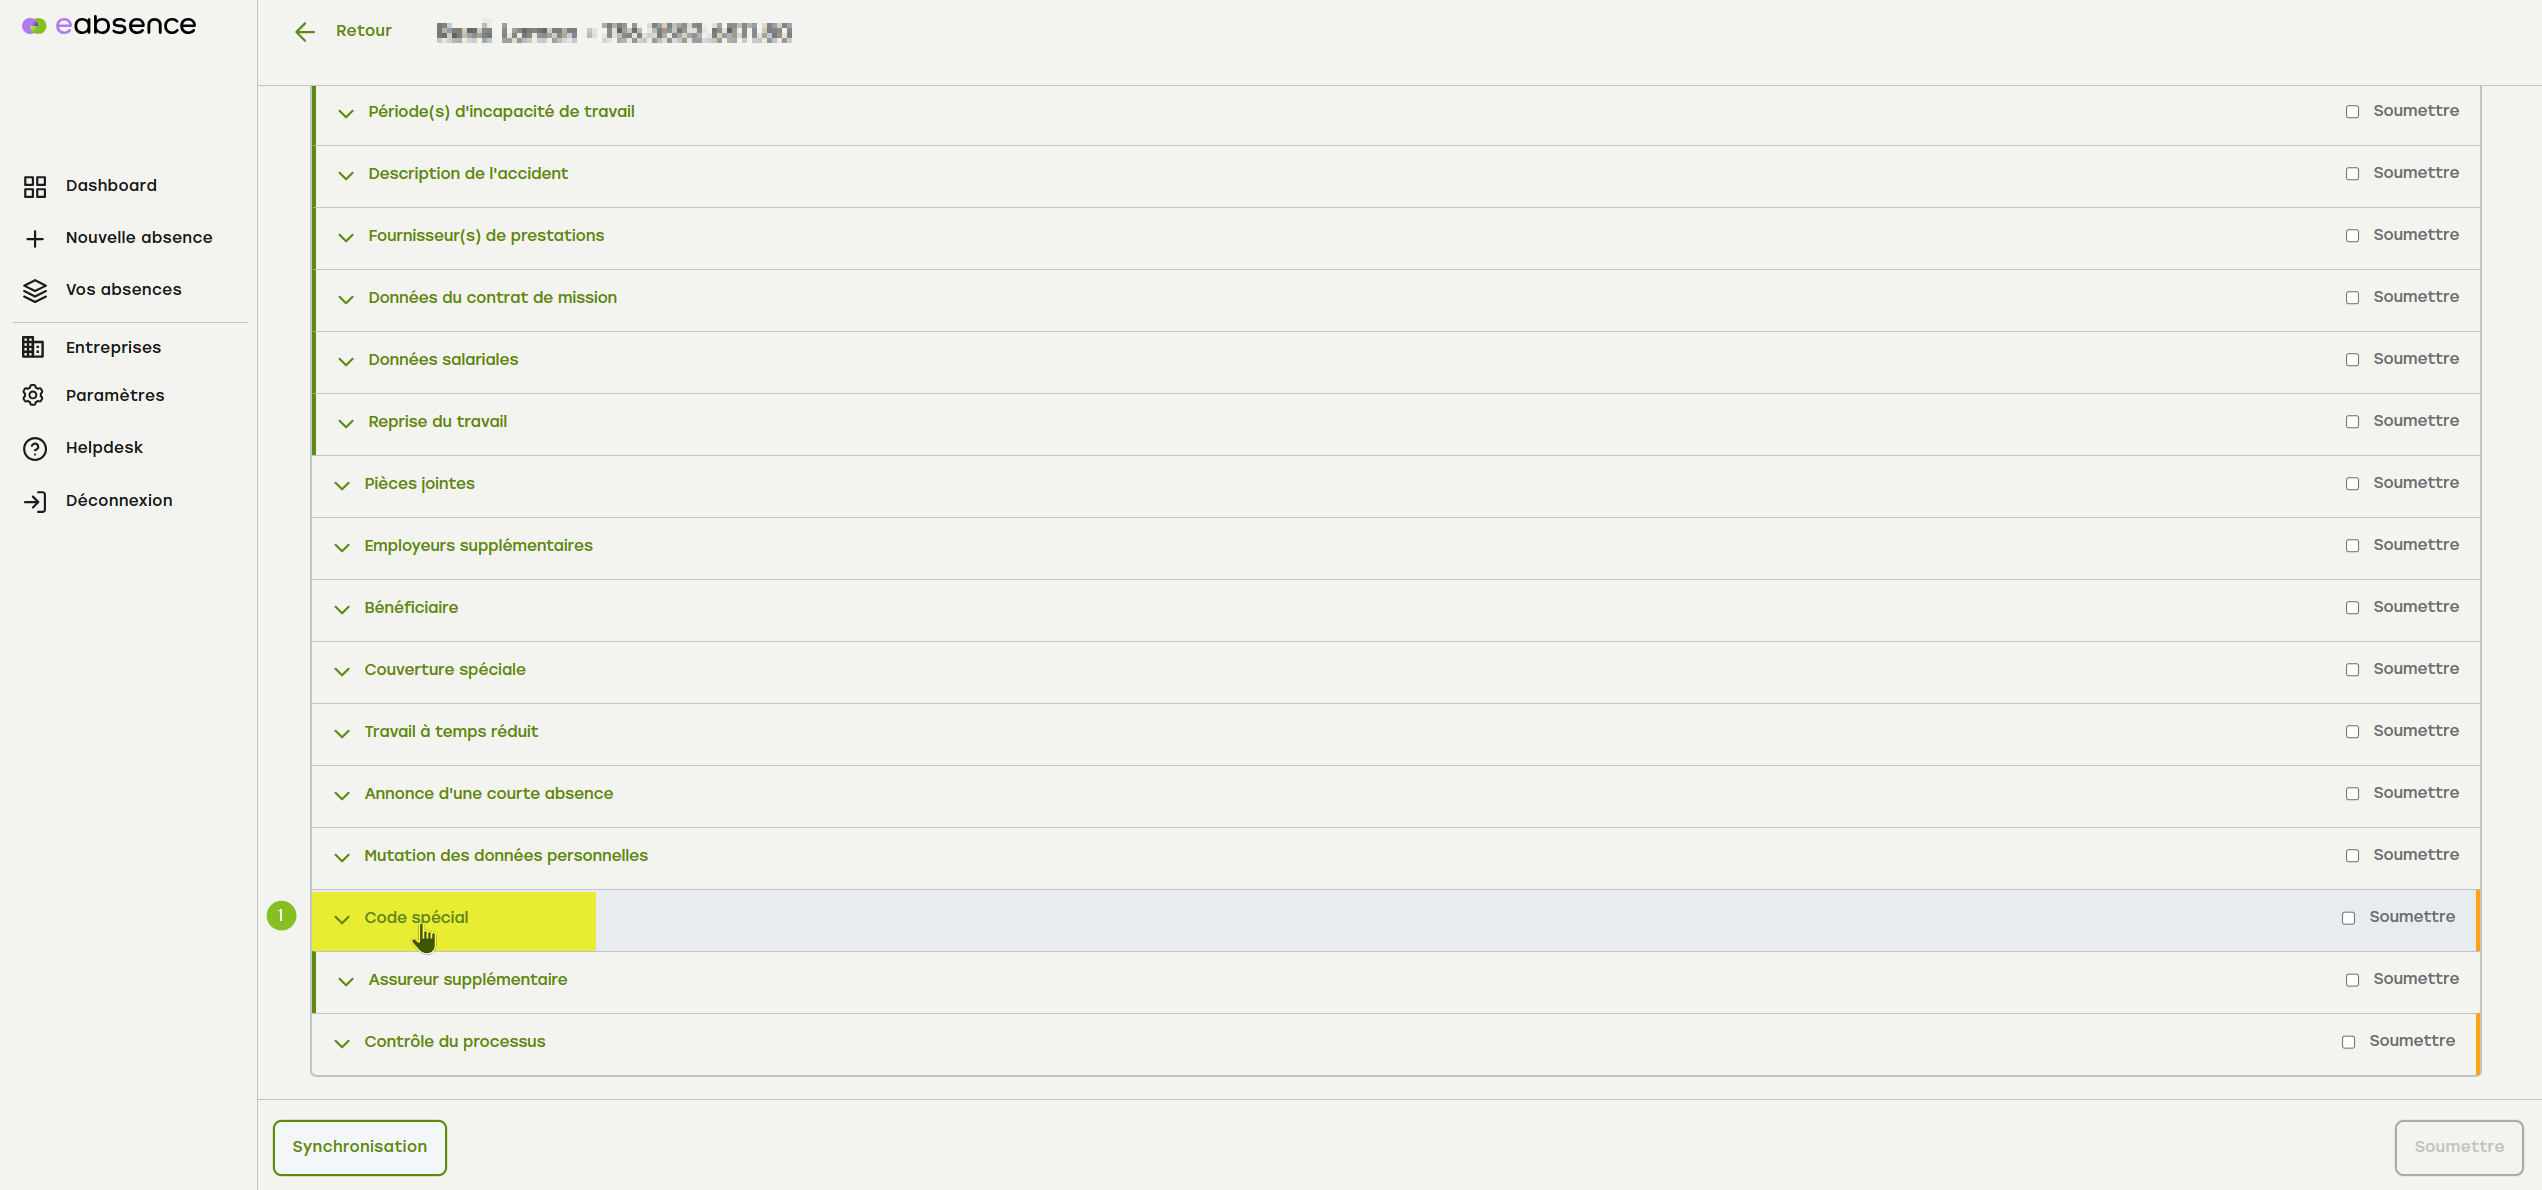Click the Retour back arrow icon

point(305,32)
